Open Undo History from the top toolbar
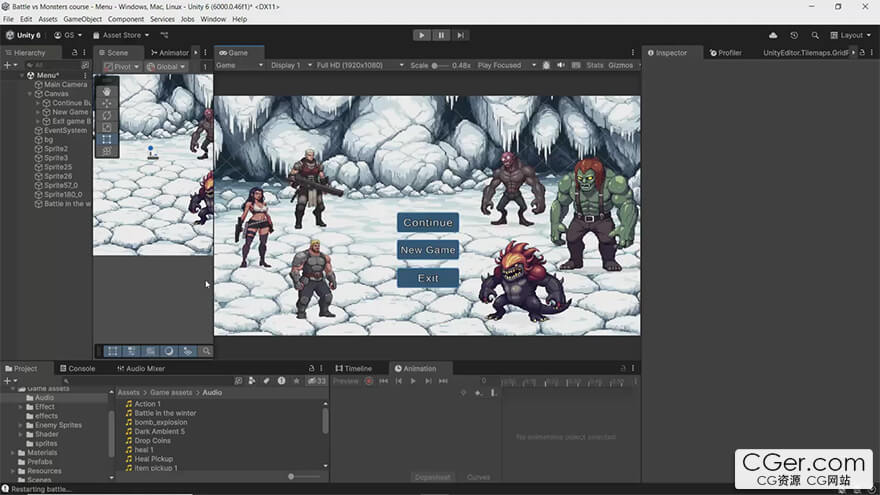This screenshot has height=495, width=880. (794, 35)
